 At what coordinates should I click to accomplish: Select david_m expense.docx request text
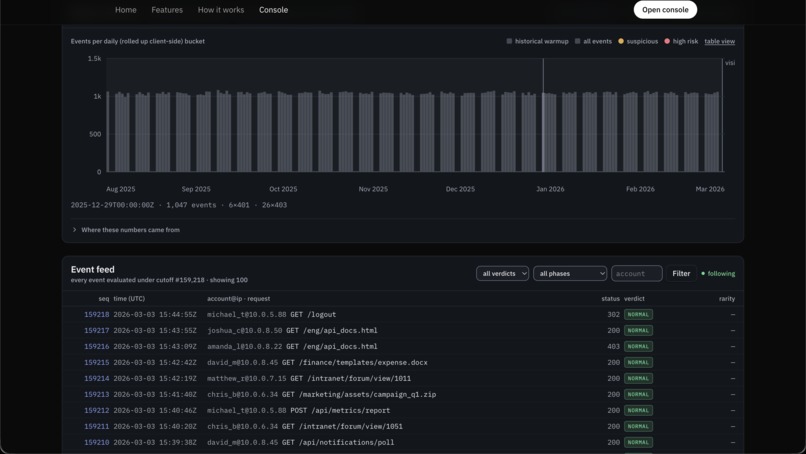pos(317,362)
